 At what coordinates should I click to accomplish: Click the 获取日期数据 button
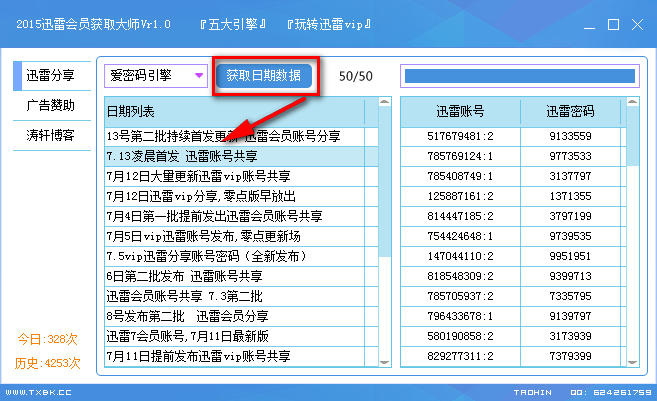tap(264, 76)
